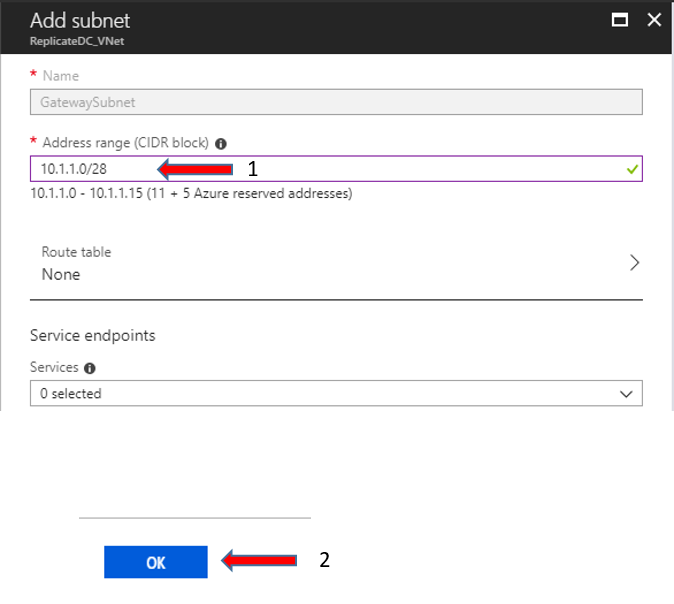Click the green validation checkmark in address field
Image resolution: width=674 pixels, height=604 pixels.
tap(632, 169)
